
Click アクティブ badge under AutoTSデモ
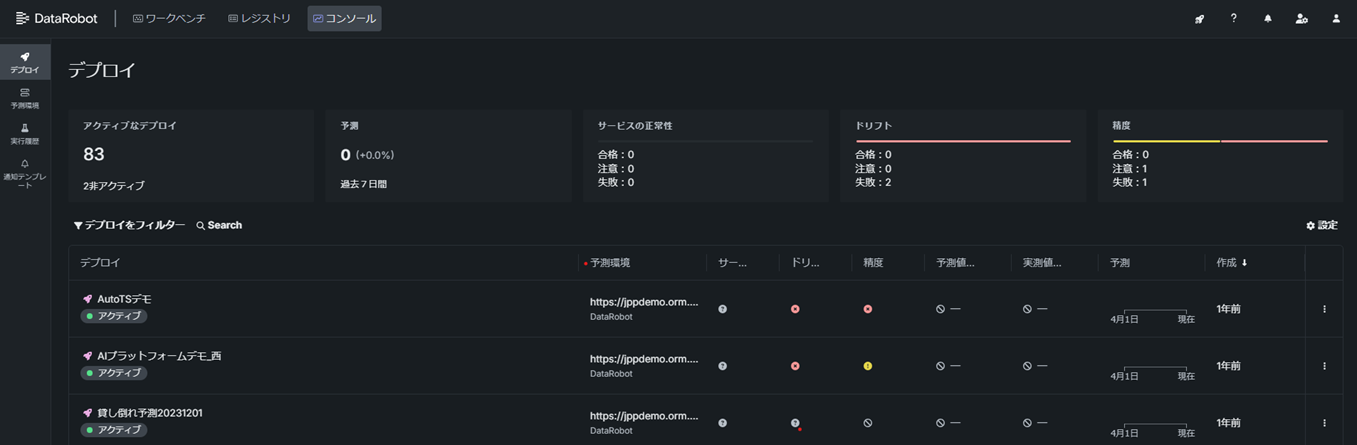[x=114, y=316]
